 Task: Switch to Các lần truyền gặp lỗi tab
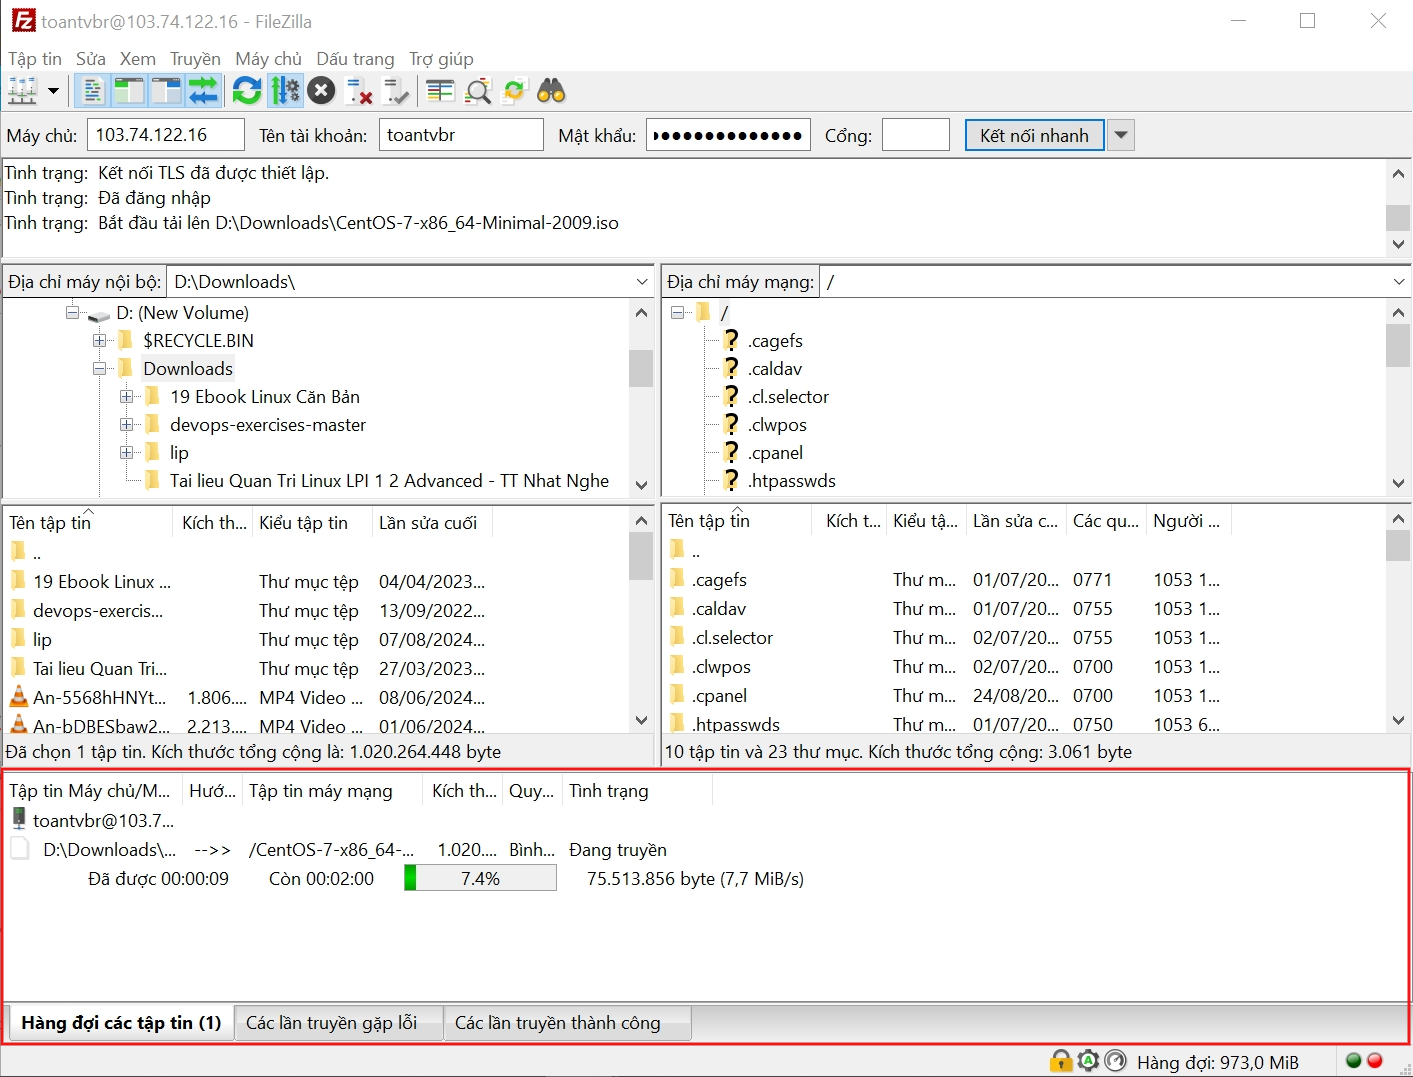337,1023
